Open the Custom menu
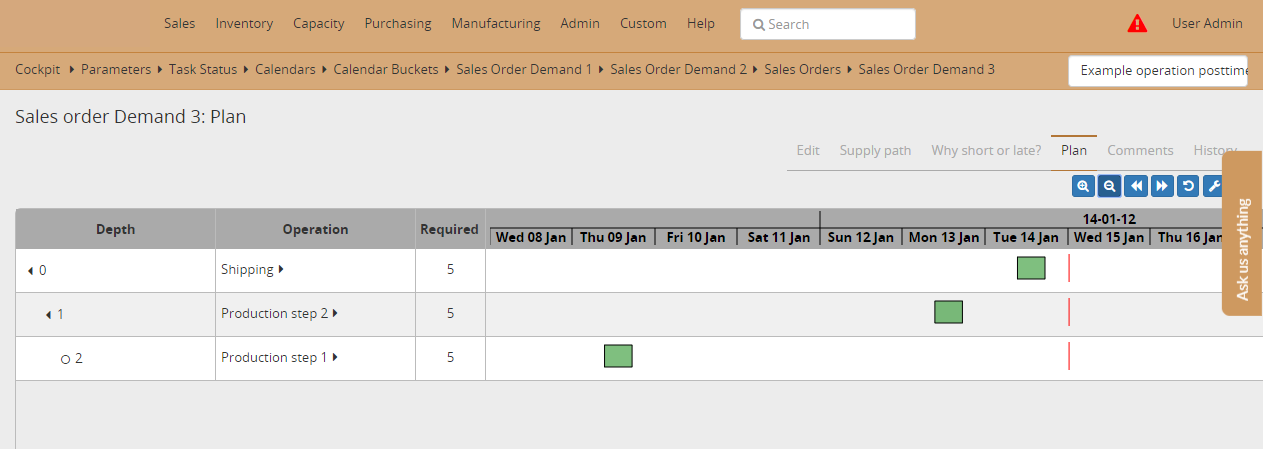 (644, 23)
